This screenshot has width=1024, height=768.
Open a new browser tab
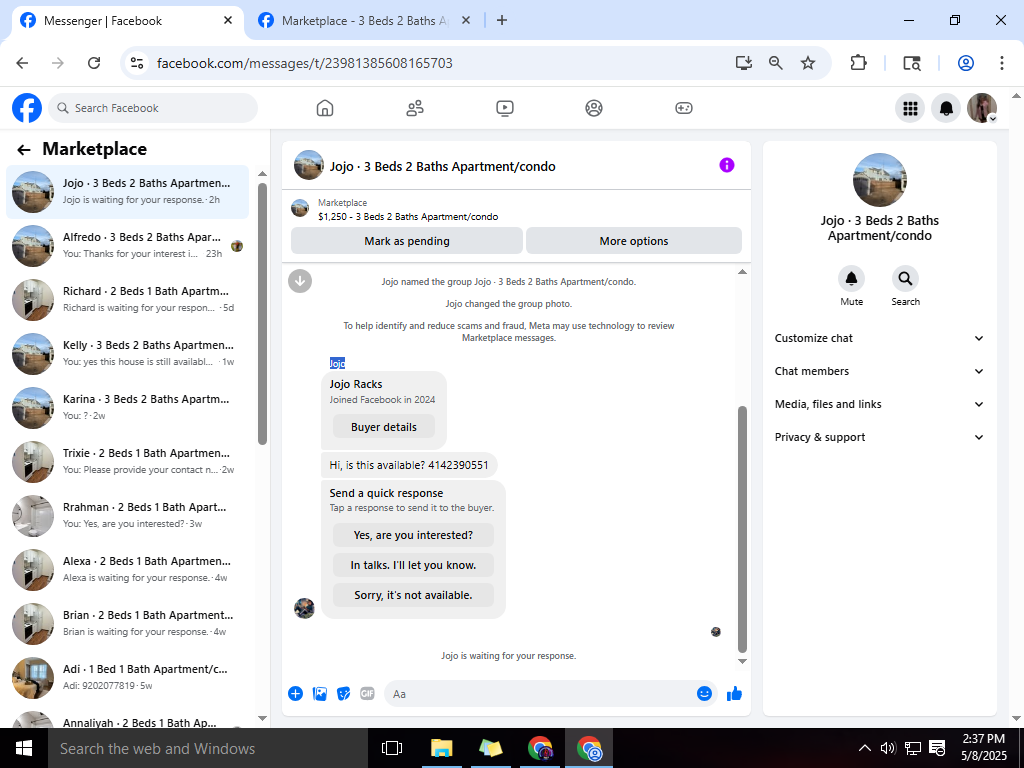502,20
